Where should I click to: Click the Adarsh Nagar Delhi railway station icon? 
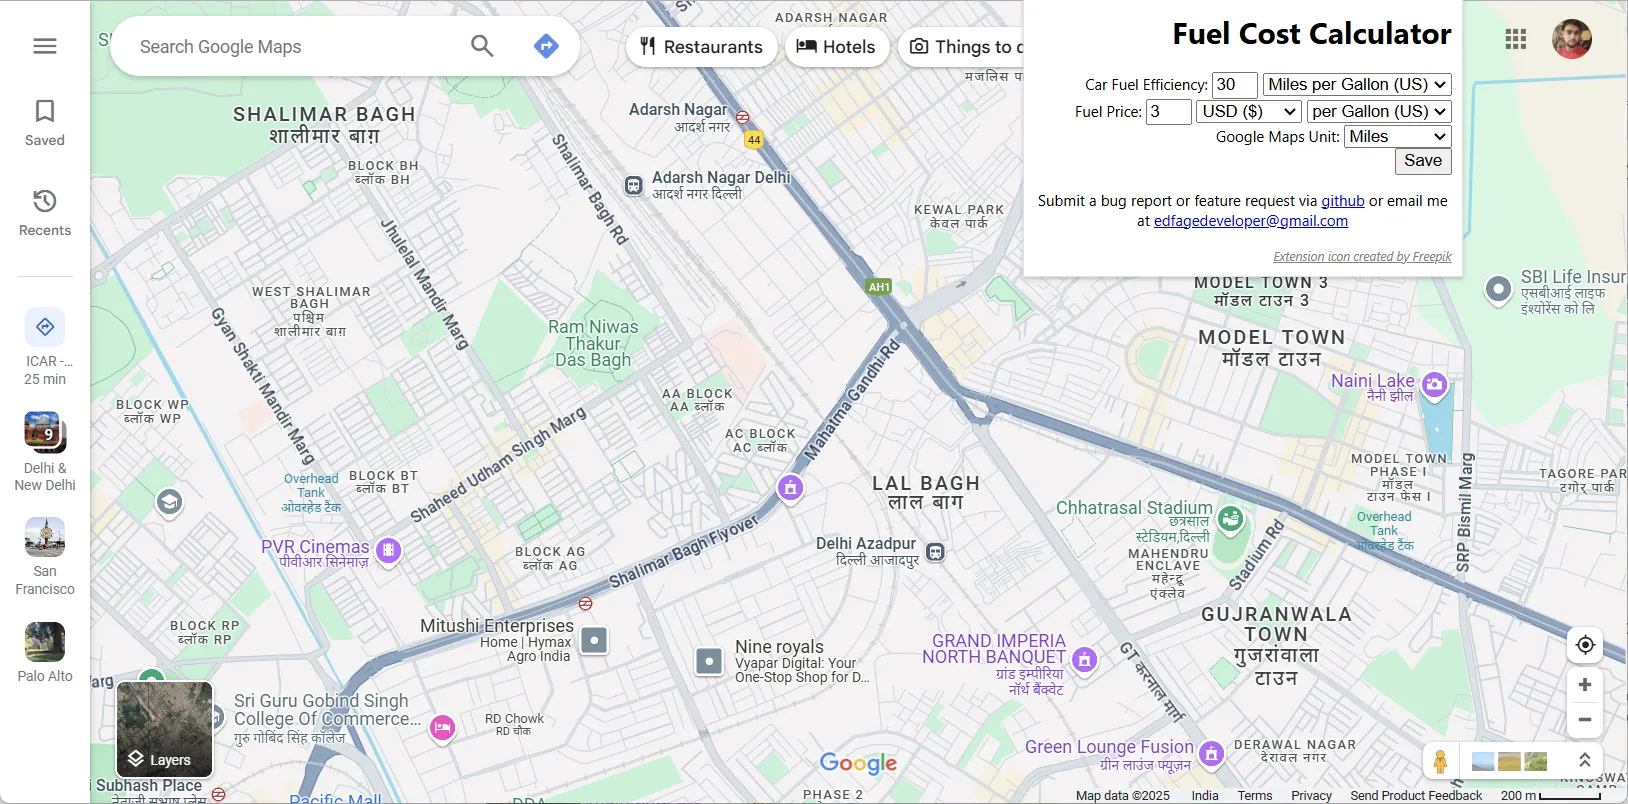point(633,186)
